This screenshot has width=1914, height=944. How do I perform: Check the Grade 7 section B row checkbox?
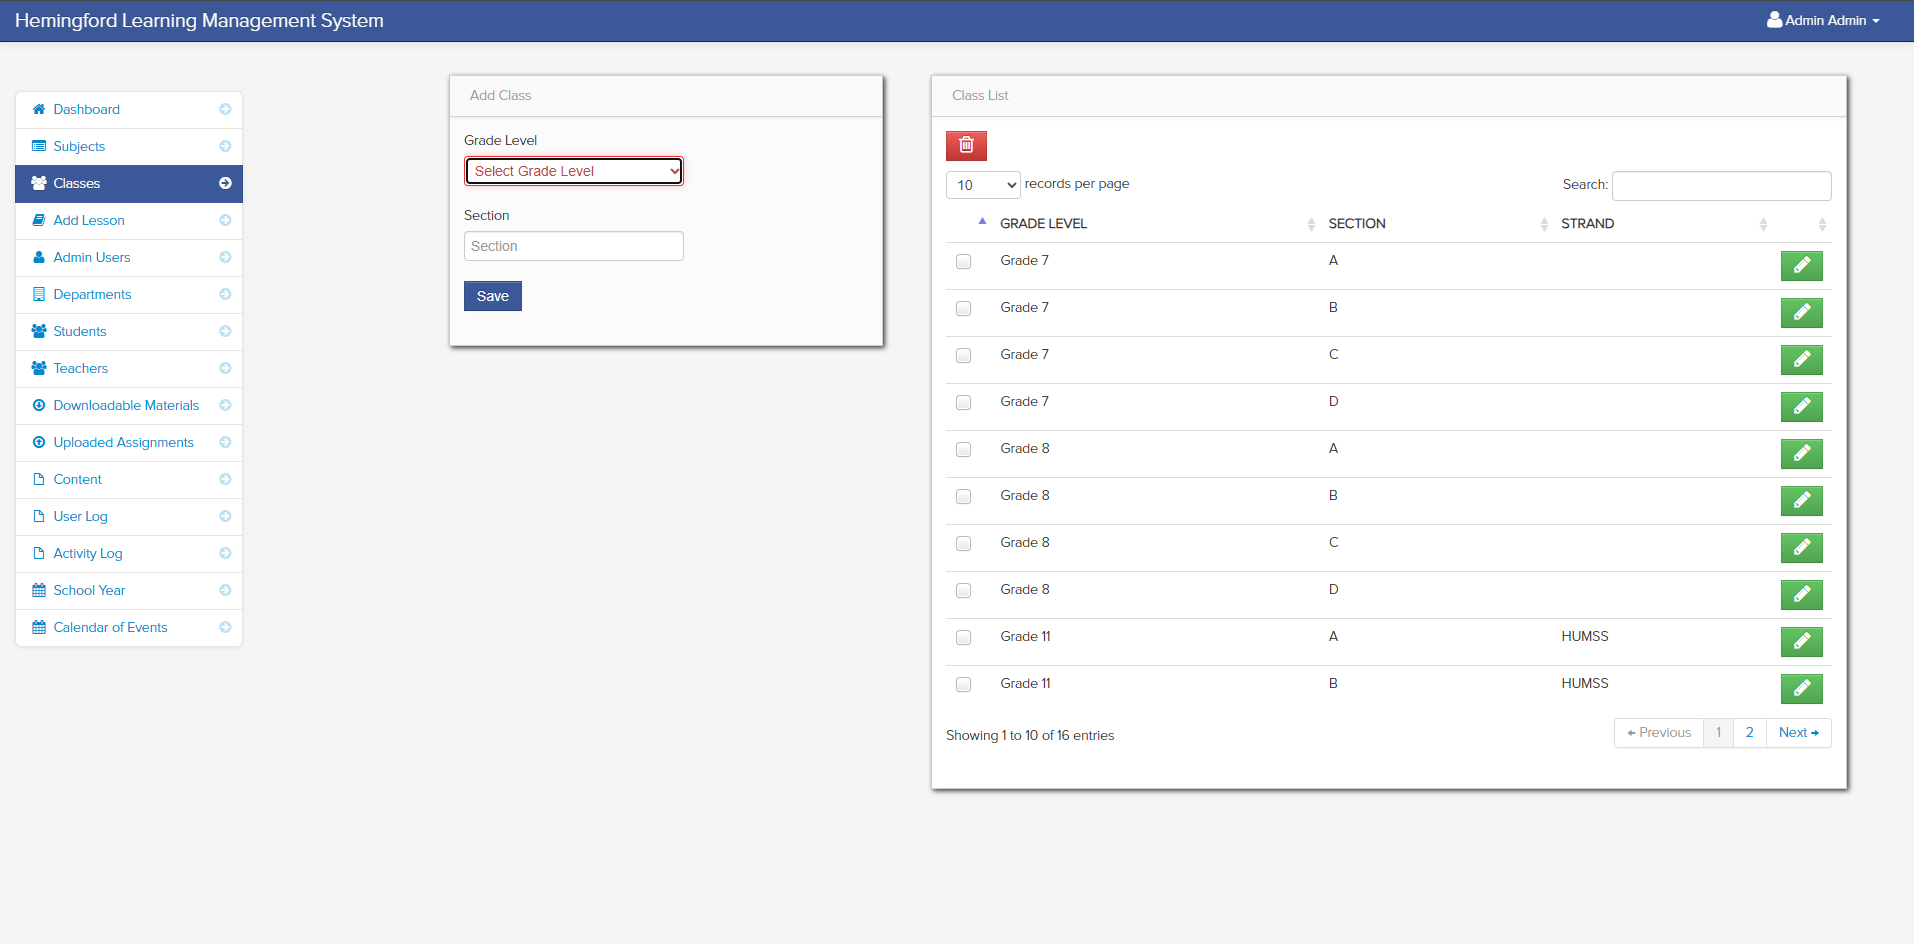point(963,308)
